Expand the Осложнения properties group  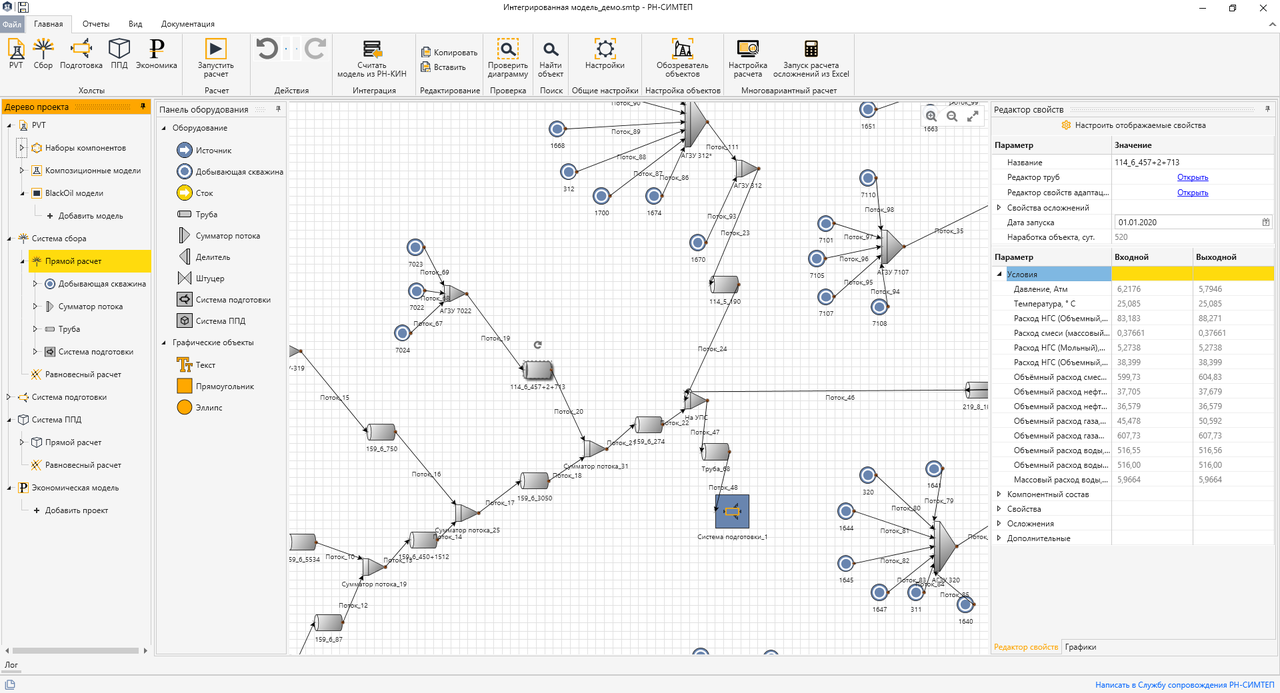tap(999, 523)
